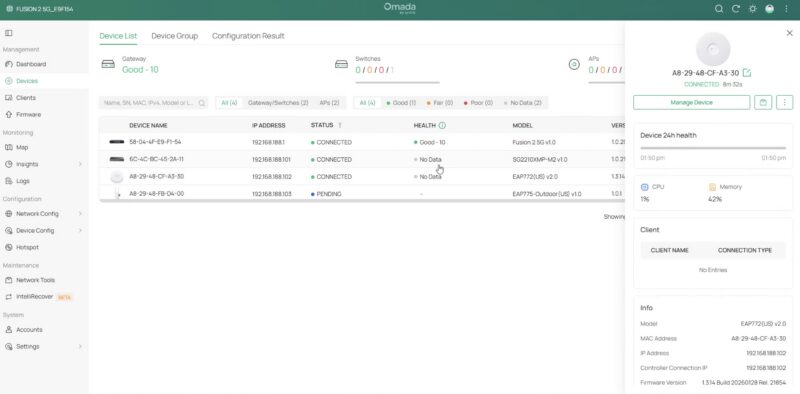
Task: Click the magnifier icon in the device search box
Action: pyautogui.click(x=202, y=103)
